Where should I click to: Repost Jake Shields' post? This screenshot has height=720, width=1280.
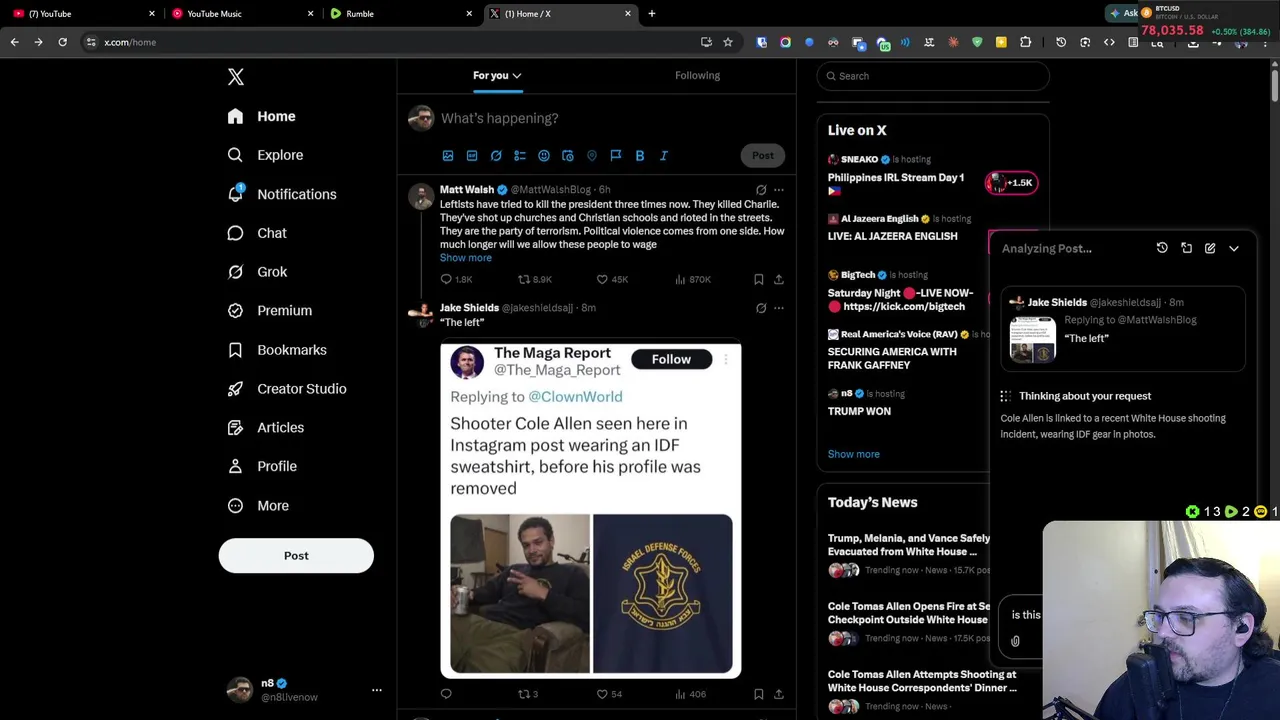528,694
